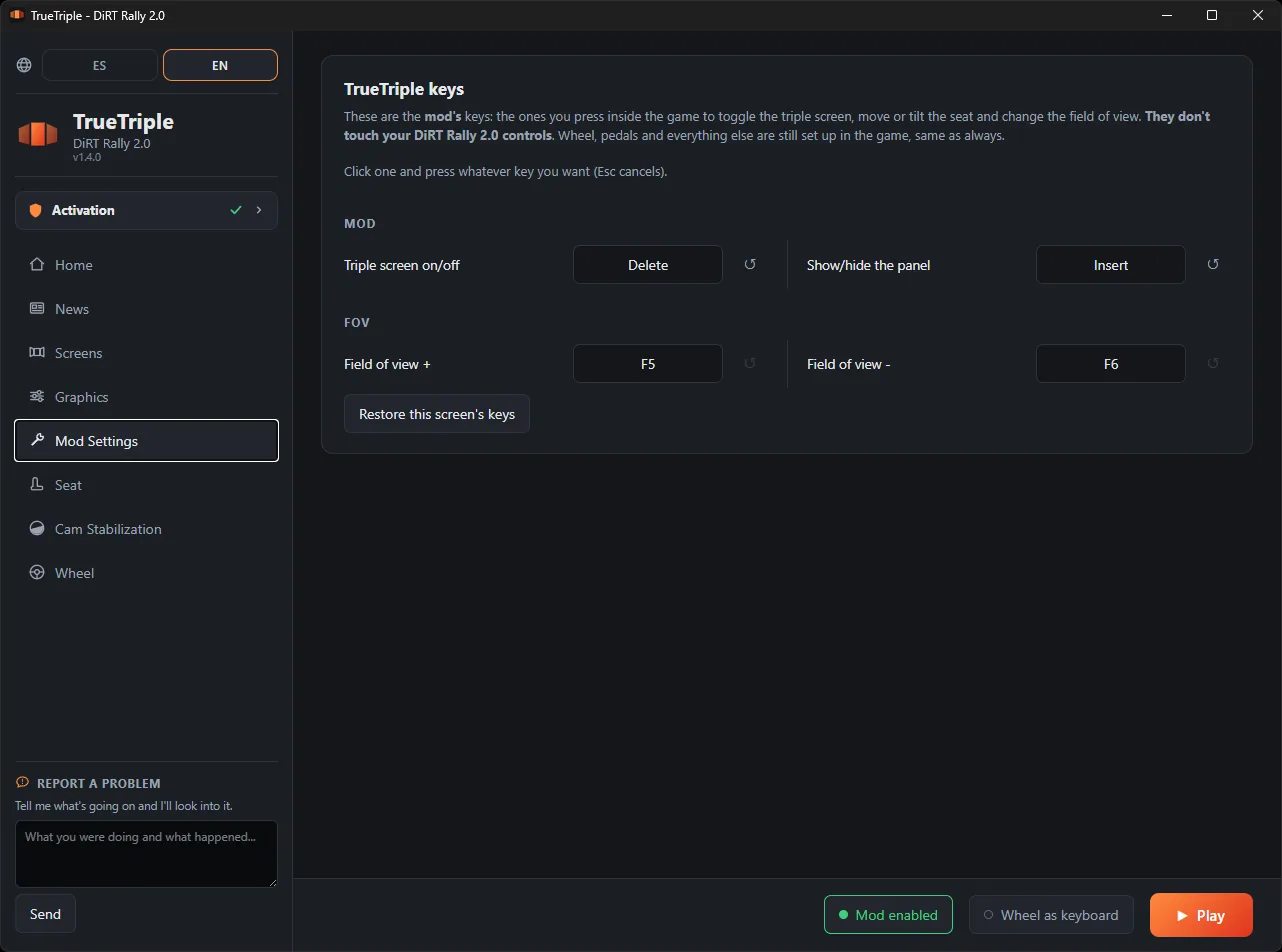Navigate to Graphics settings
Image resolution: width=1282 pixels, height=952 pixels.
[146, 397]
